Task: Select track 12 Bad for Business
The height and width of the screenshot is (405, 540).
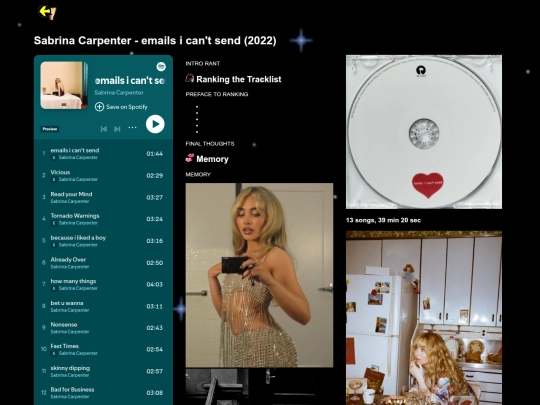Action: (x=103, y=393)
